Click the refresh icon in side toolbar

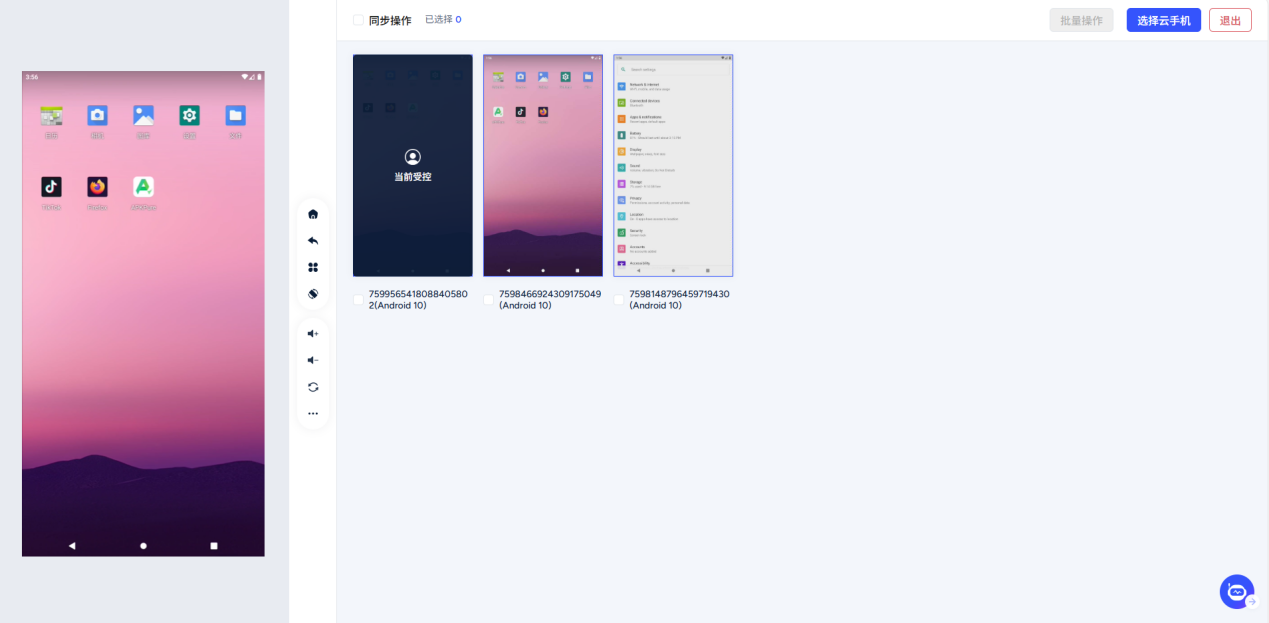(x=313, y=387)
